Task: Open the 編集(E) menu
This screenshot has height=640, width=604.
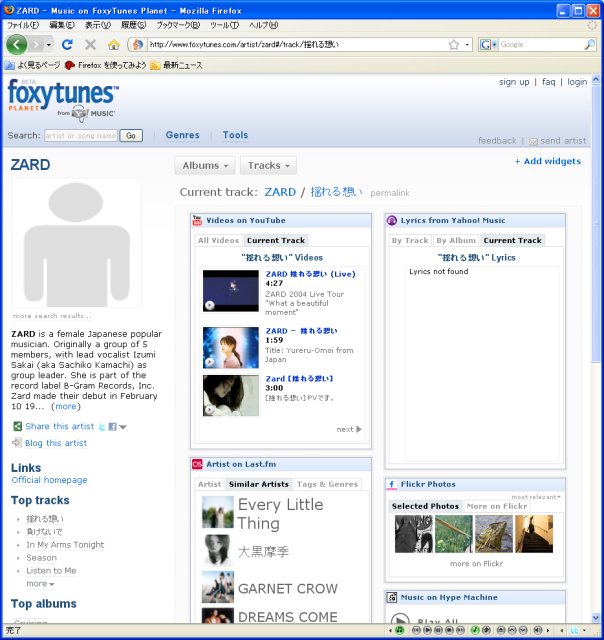Action: coord(62,25)
